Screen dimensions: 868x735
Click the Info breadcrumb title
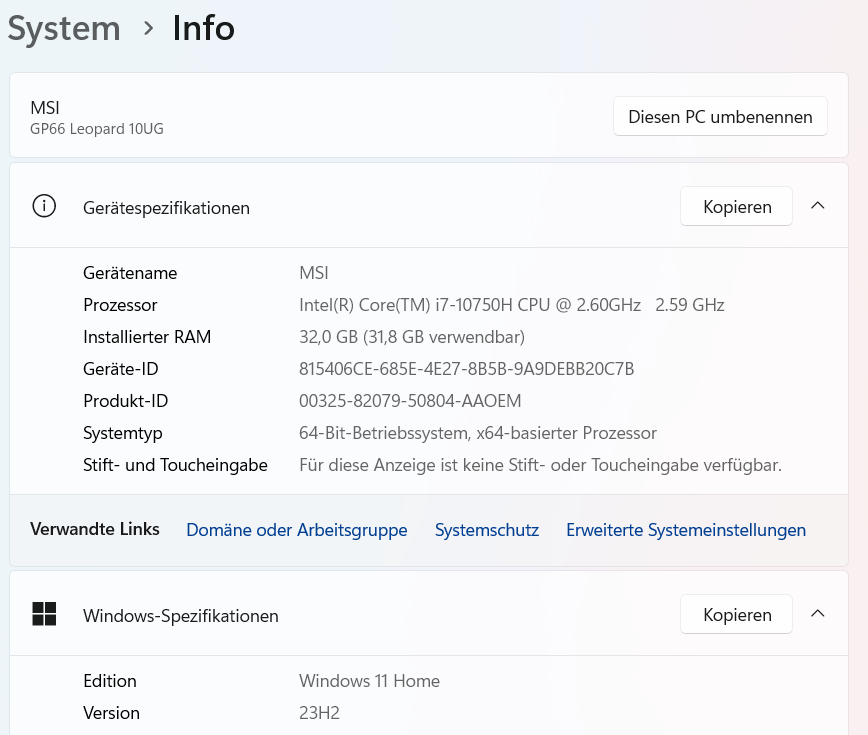(204, 28)
